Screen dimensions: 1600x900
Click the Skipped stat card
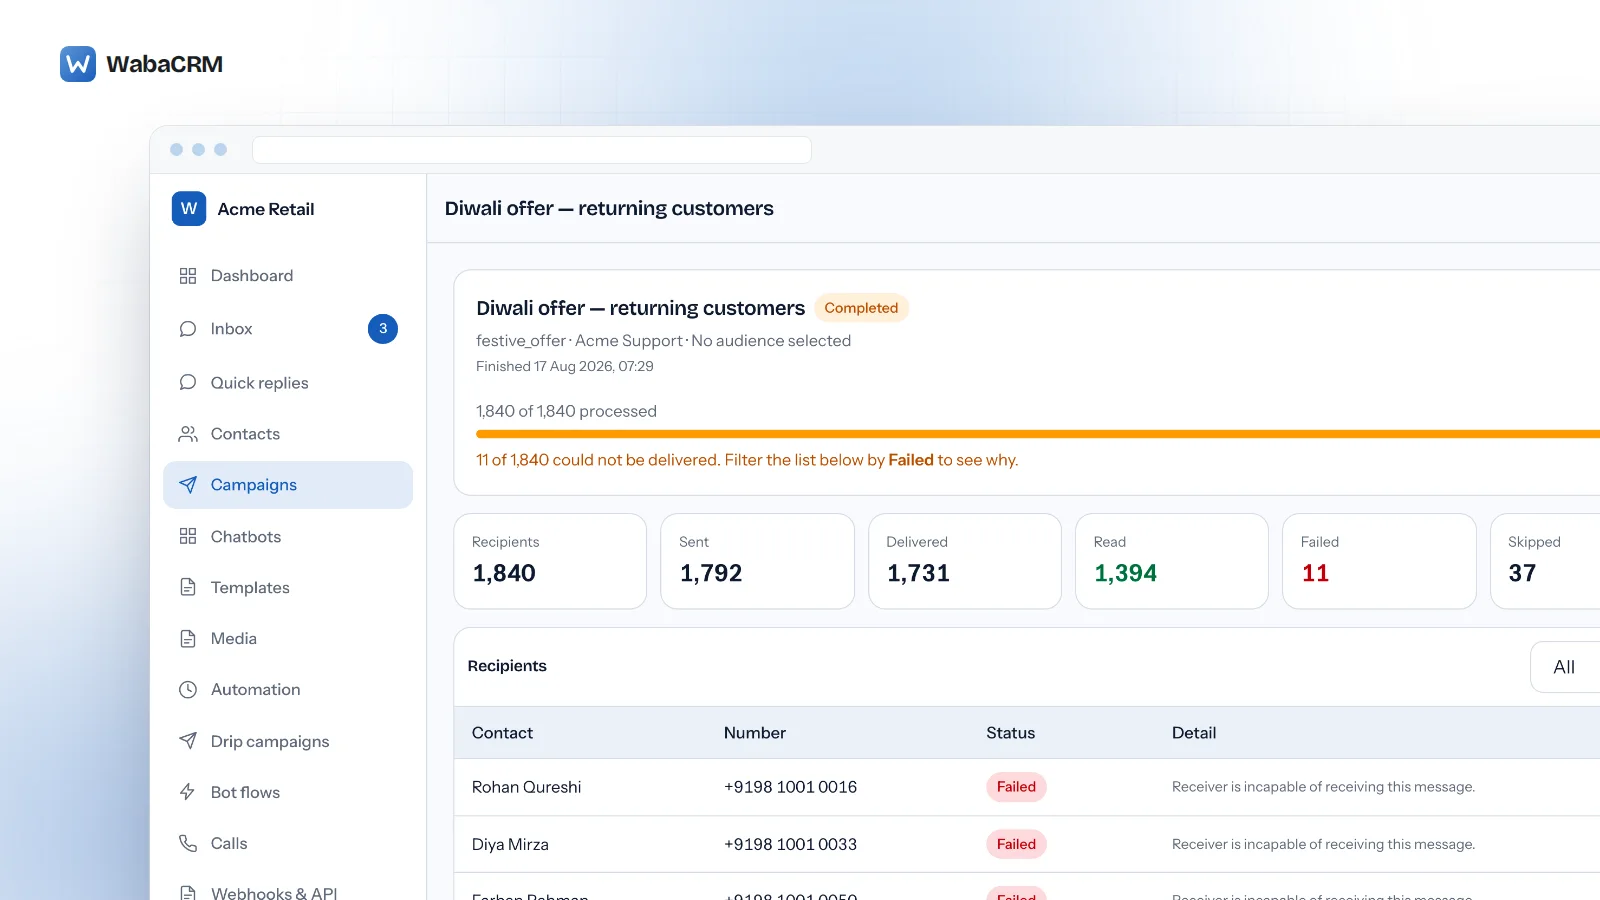point(1546,561)
